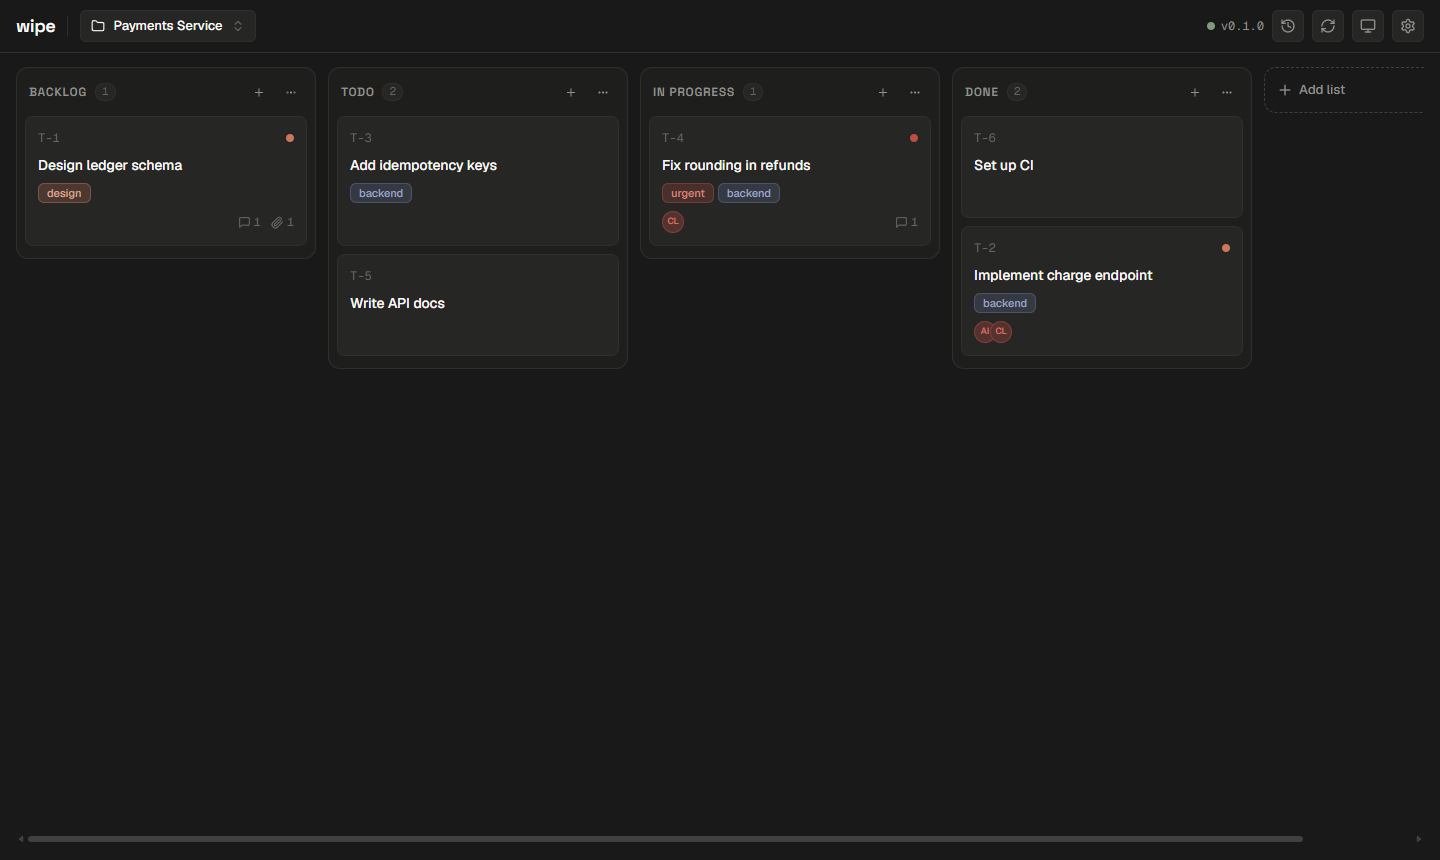1440x860 pixels.
Task: Click urgent label on Fix rounding card
Action: click(x=688, y=193)
